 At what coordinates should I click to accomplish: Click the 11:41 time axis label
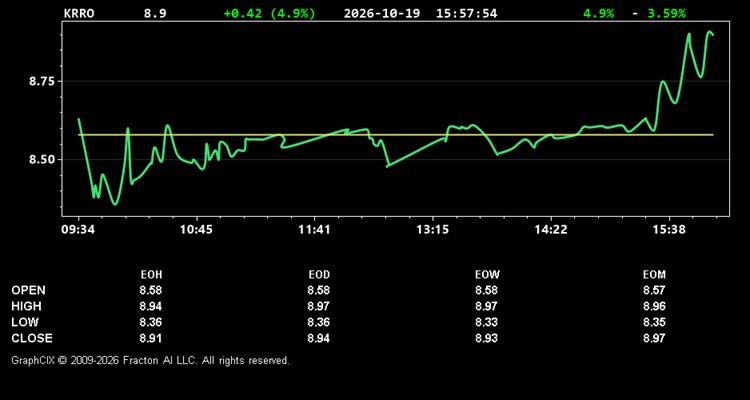(x=314, y=230)
